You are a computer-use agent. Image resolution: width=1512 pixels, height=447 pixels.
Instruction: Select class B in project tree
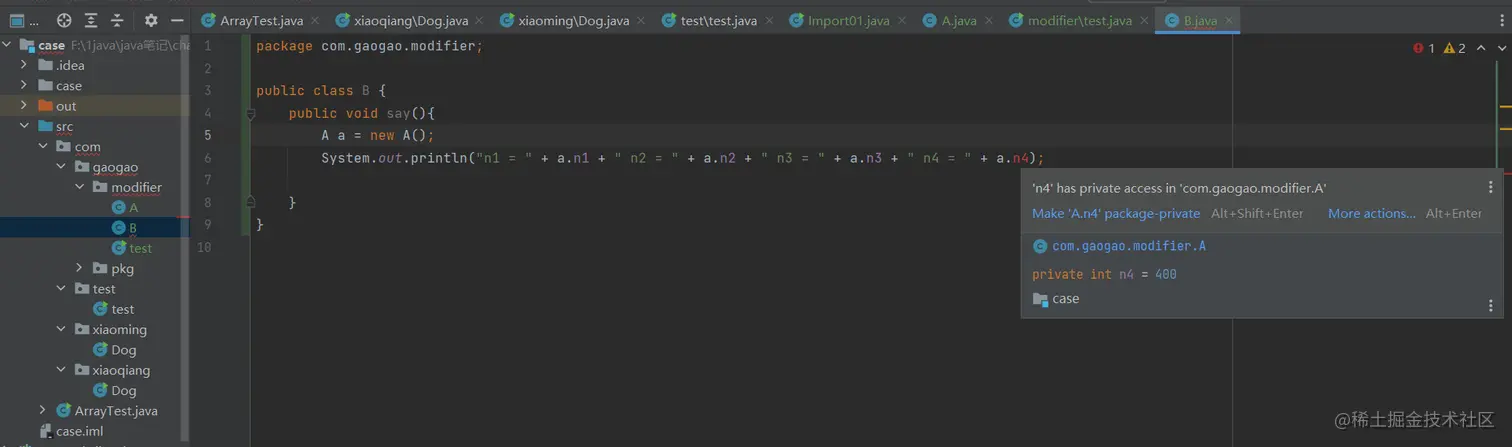133,228
